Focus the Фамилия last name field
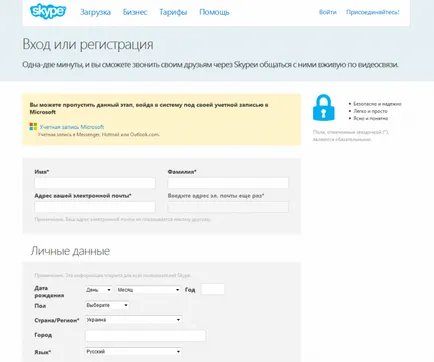Image resolution: width=434 pixels, height=362 pixels. tap(228, 183)
